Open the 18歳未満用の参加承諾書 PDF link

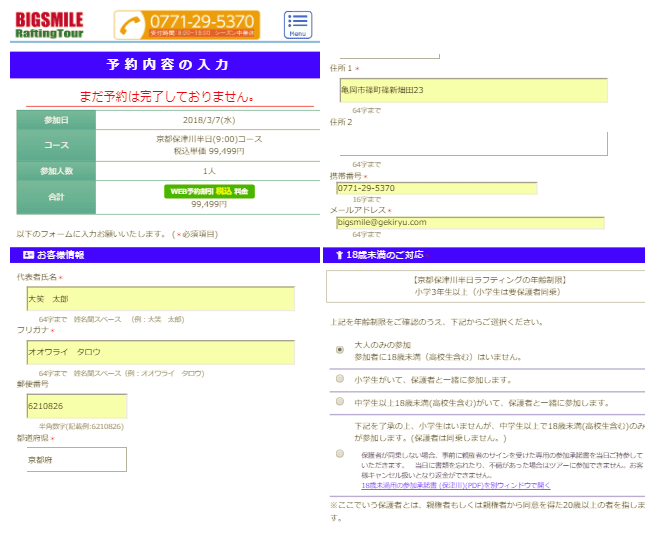point(455,485)
